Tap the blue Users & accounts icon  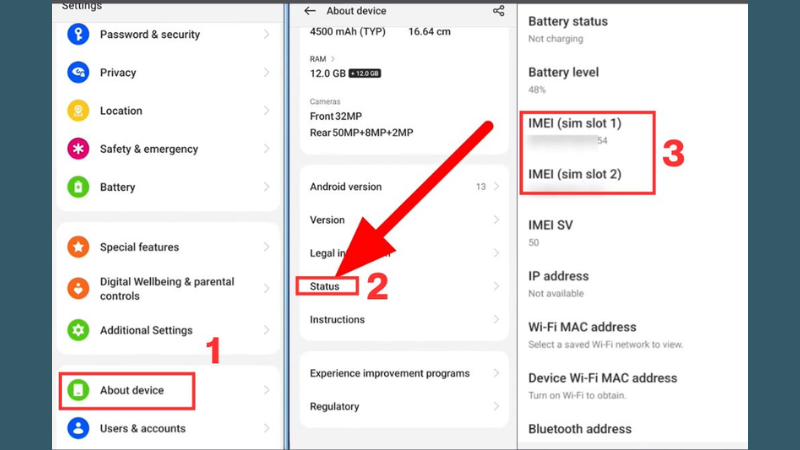pos(78,429)
